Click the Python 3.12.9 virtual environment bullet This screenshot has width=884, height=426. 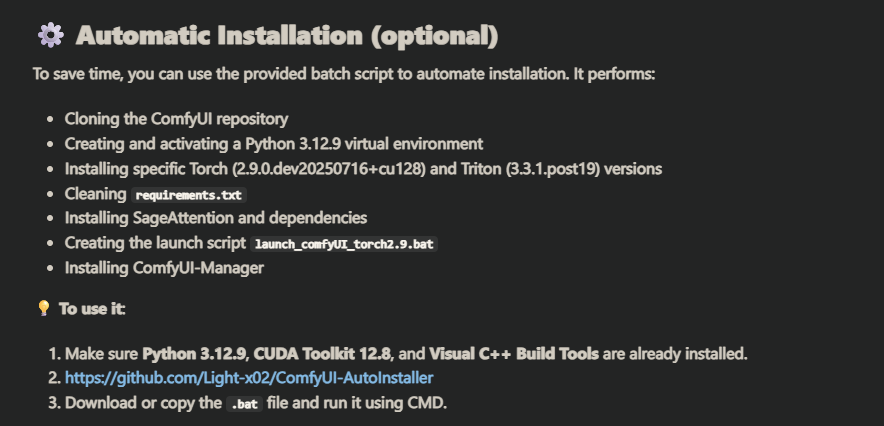click(273, 143)
